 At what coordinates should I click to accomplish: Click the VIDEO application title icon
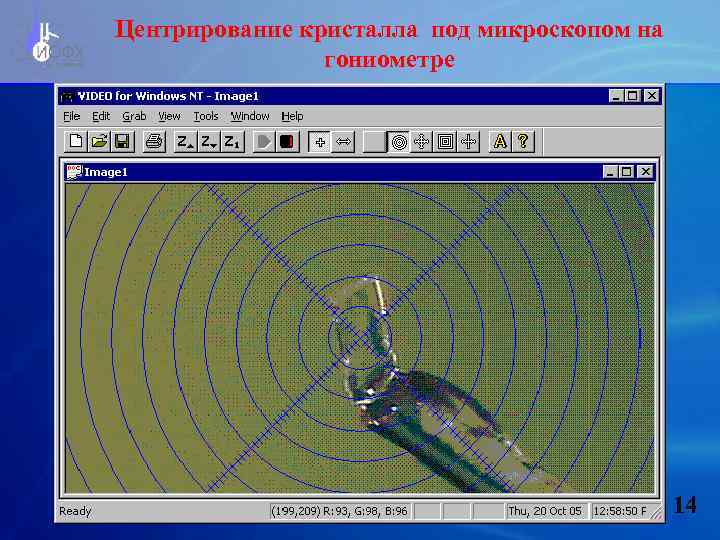[68, 96]
